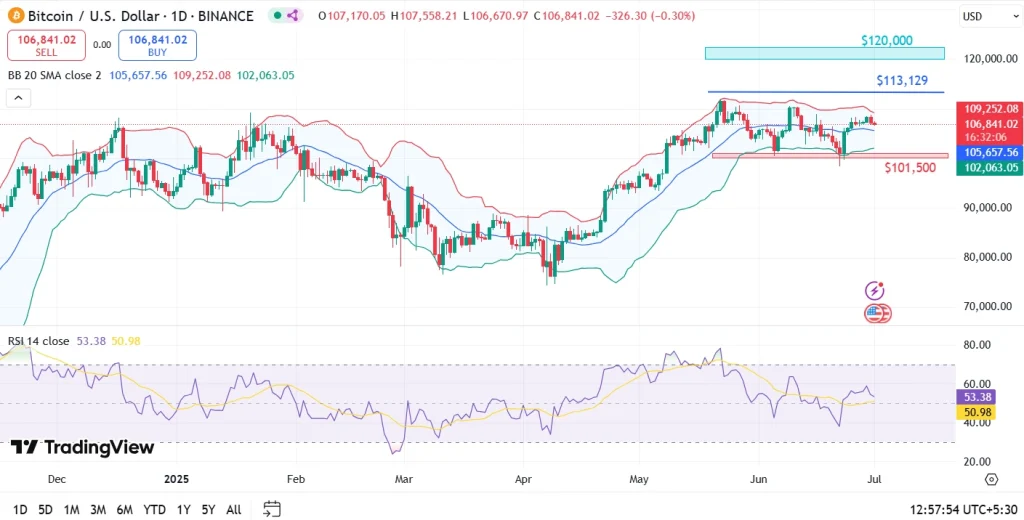
Task: Click the US flag economic event icon
Action: coord(876,313)
